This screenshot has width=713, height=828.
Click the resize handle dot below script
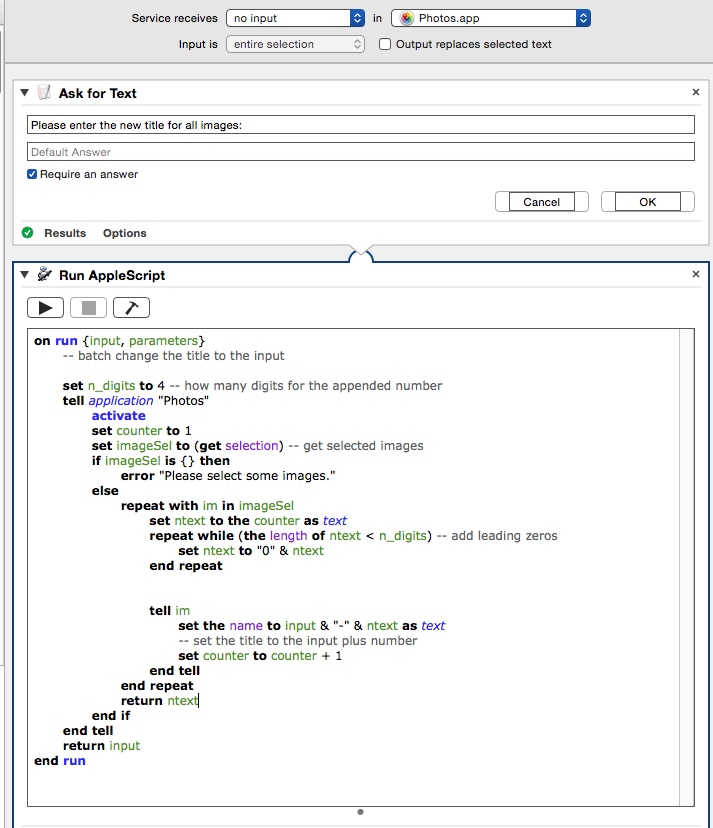pos(360,812)
